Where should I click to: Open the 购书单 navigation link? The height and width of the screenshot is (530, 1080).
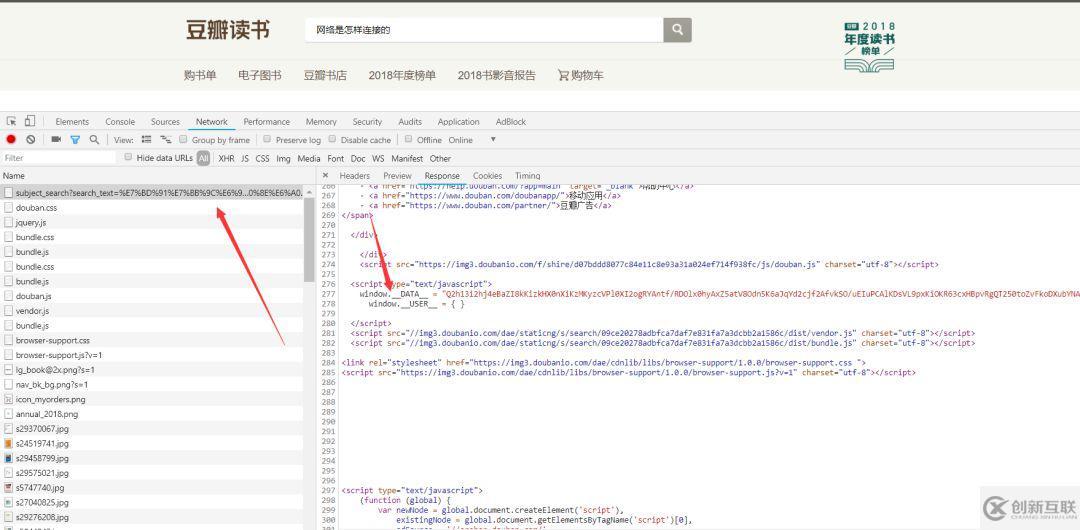point(200,75)
